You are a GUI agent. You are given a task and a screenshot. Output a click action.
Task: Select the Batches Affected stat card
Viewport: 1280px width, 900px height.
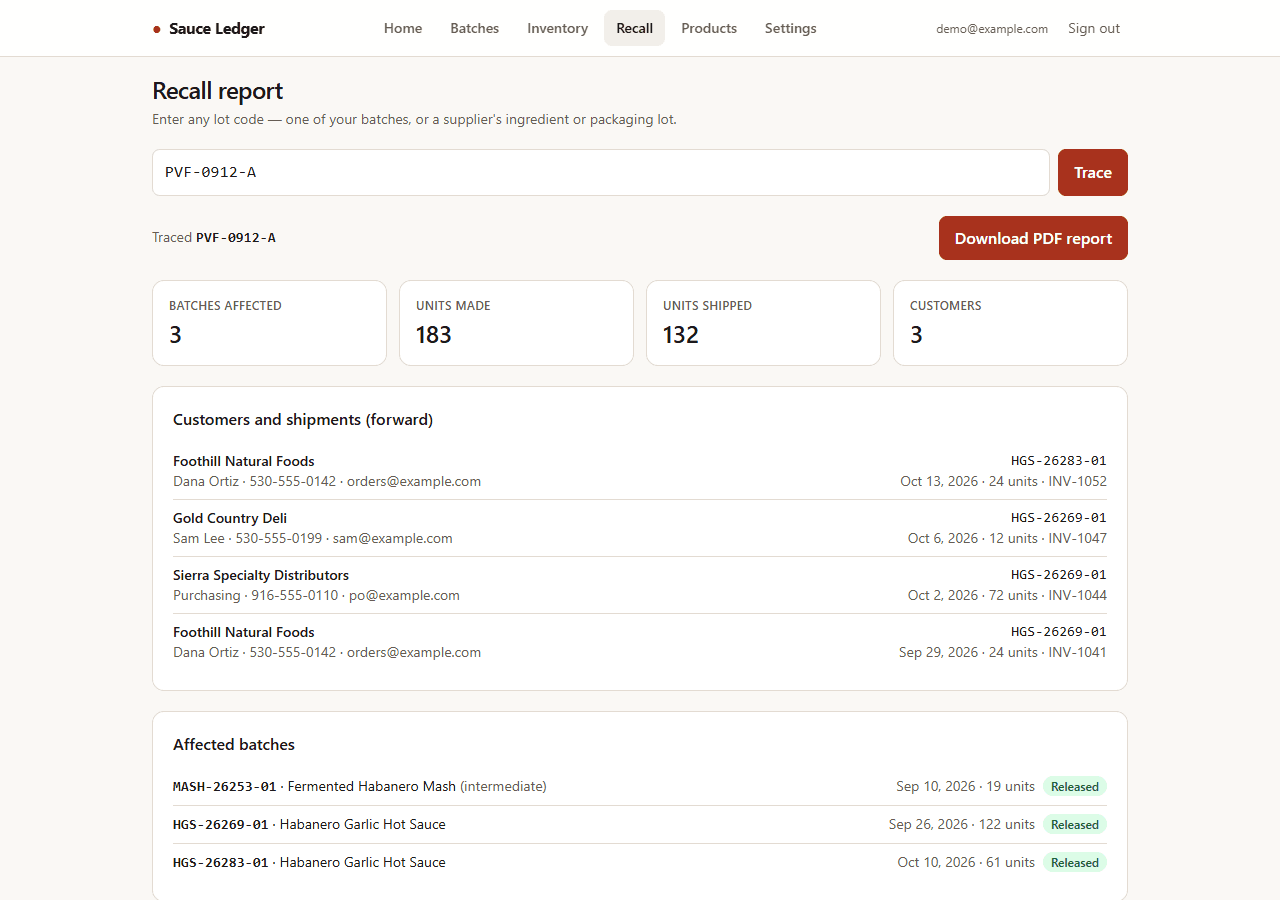coord(269,323)
